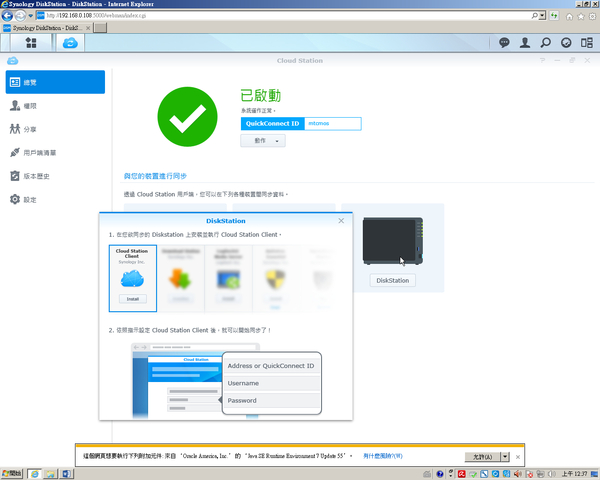Select the 總覽 overview sidebar item
This screenshot has width=600, height=480.
coord(55,82)
